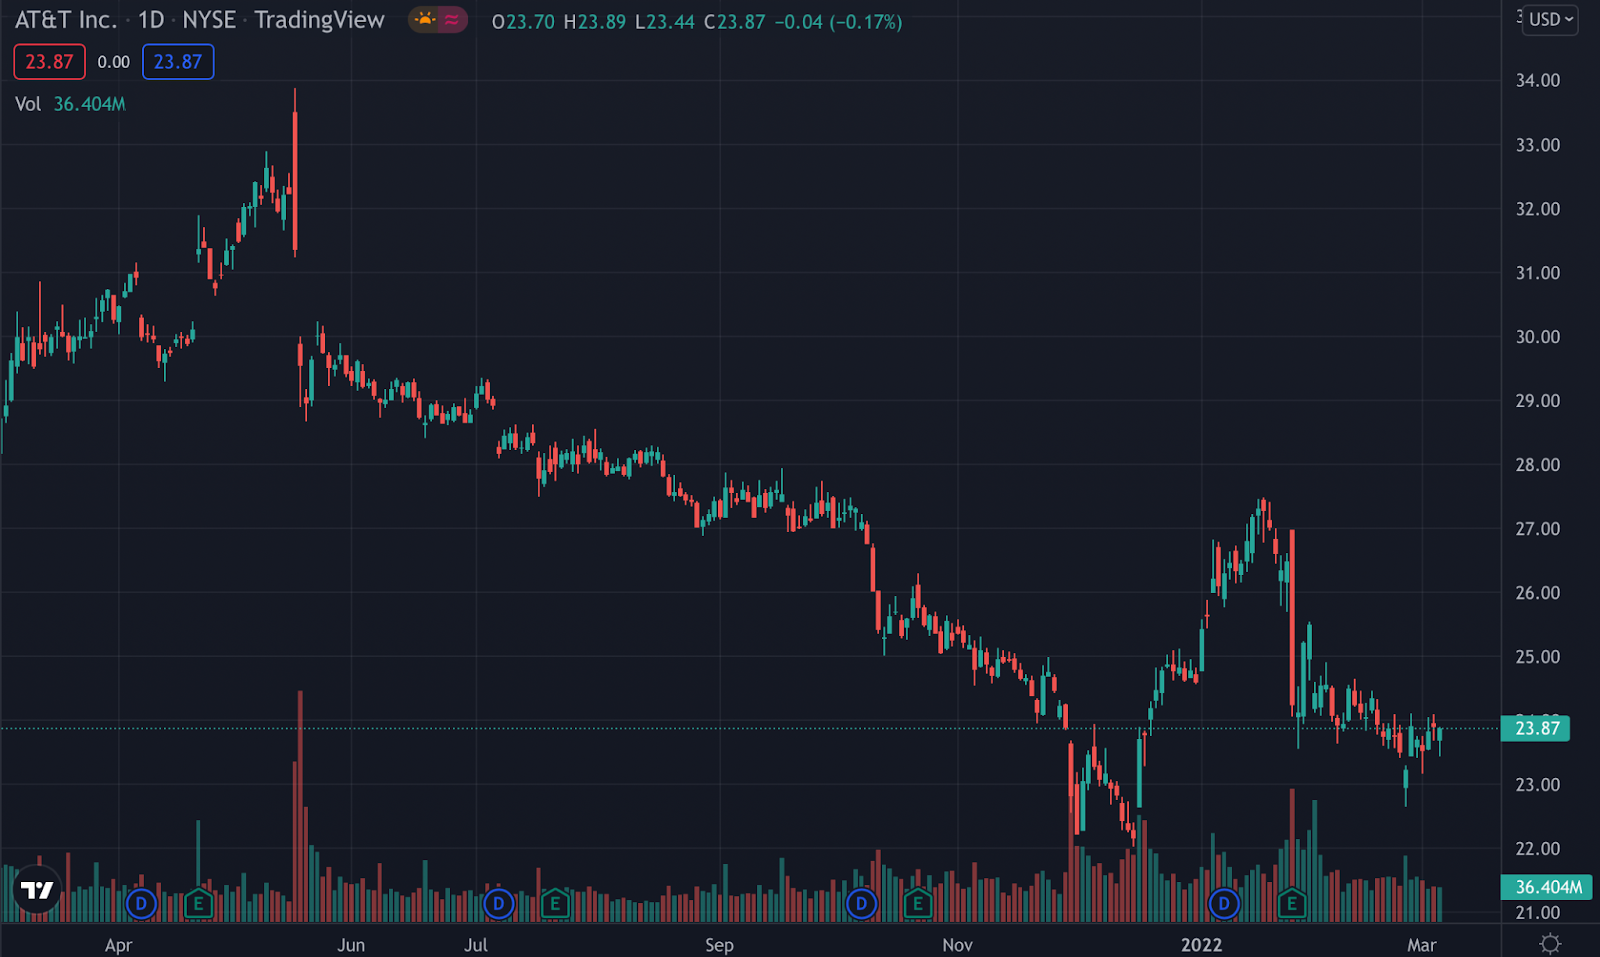Click the Vol value 36.404M in legend

89,104
